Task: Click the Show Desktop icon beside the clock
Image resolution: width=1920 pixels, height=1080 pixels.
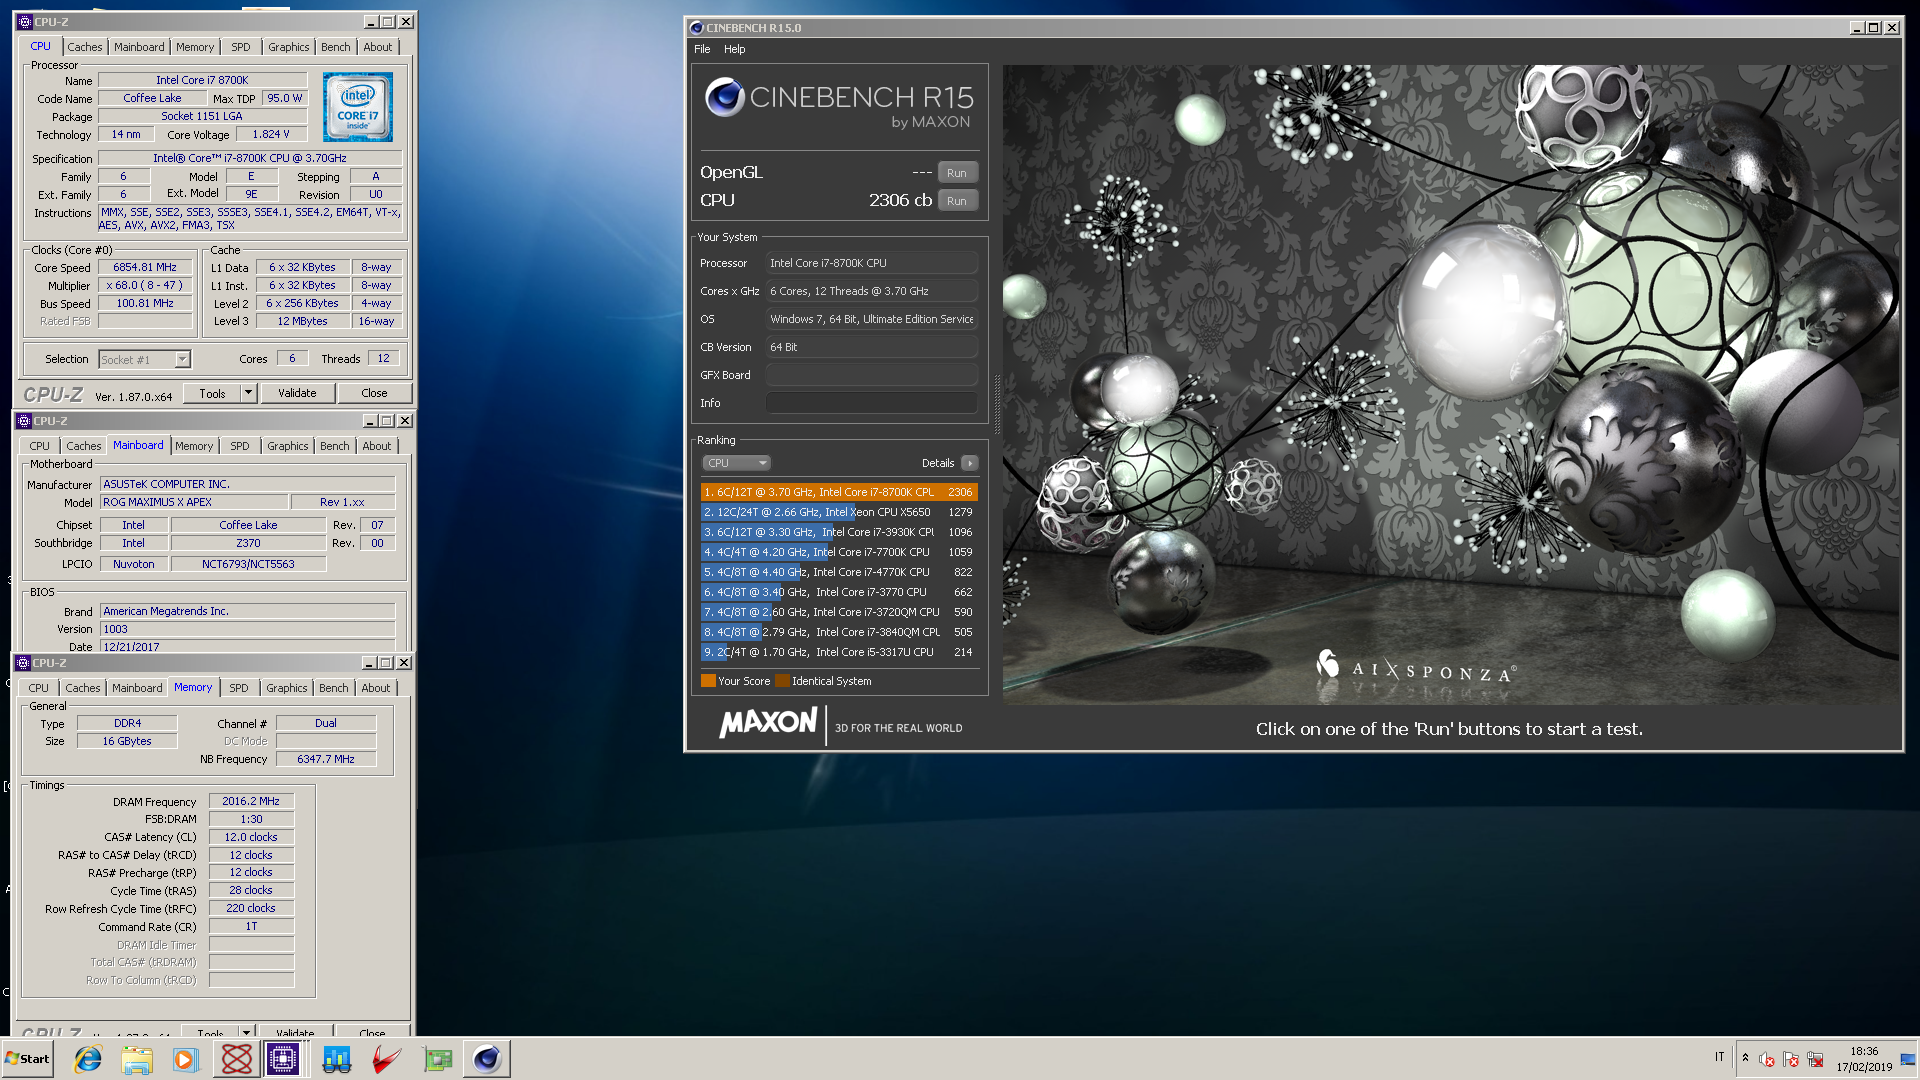Action: point(1908,1059)
